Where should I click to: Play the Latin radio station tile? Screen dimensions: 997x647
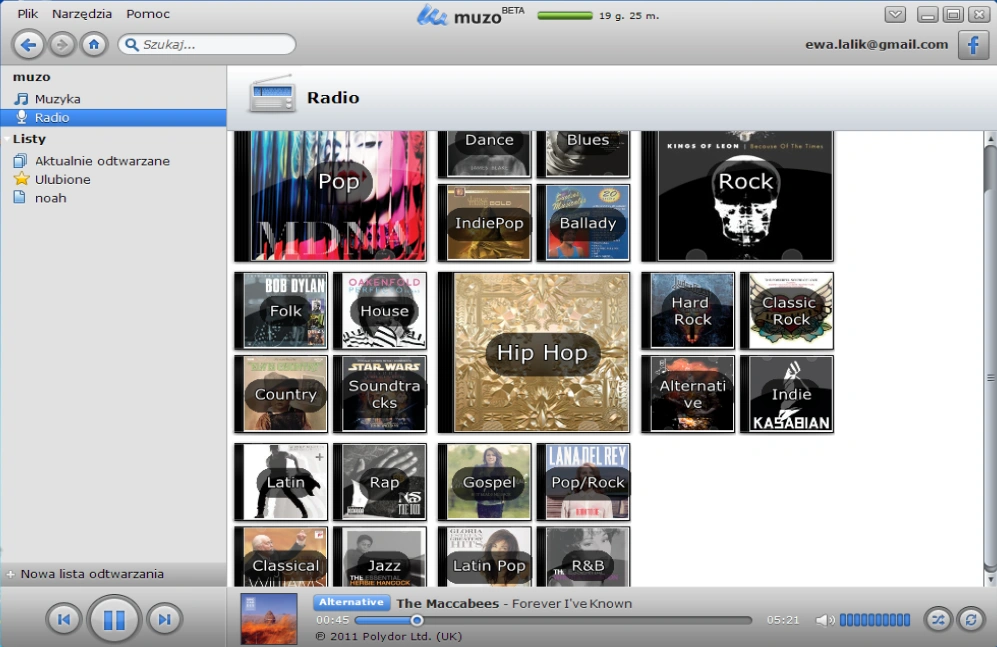point(280,482)
